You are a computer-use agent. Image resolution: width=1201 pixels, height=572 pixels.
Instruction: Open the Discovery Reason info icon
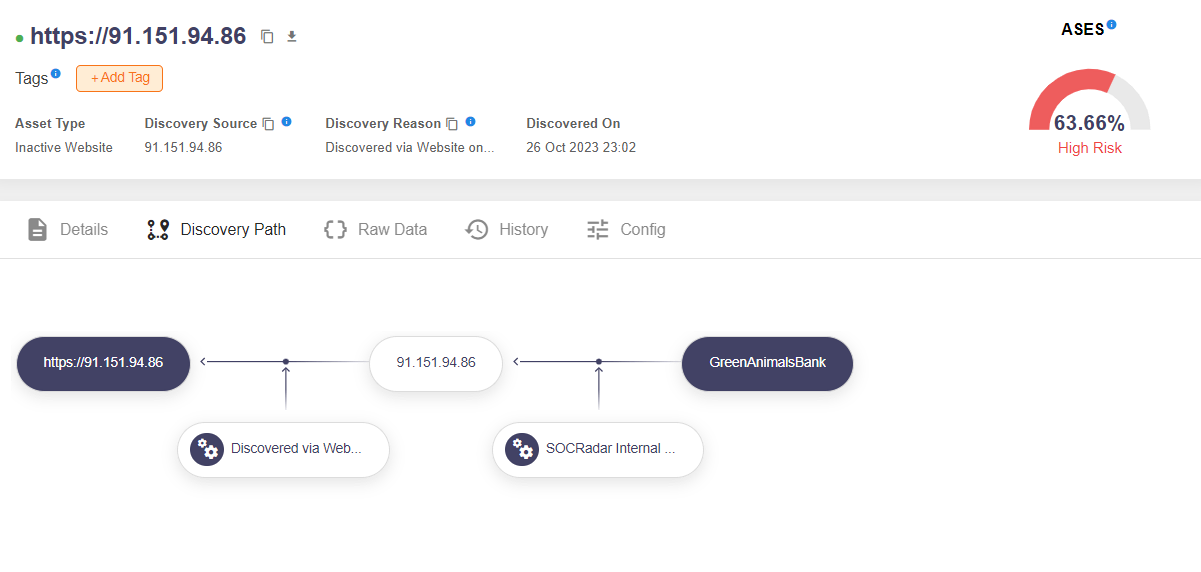click(x=470, y=122)
